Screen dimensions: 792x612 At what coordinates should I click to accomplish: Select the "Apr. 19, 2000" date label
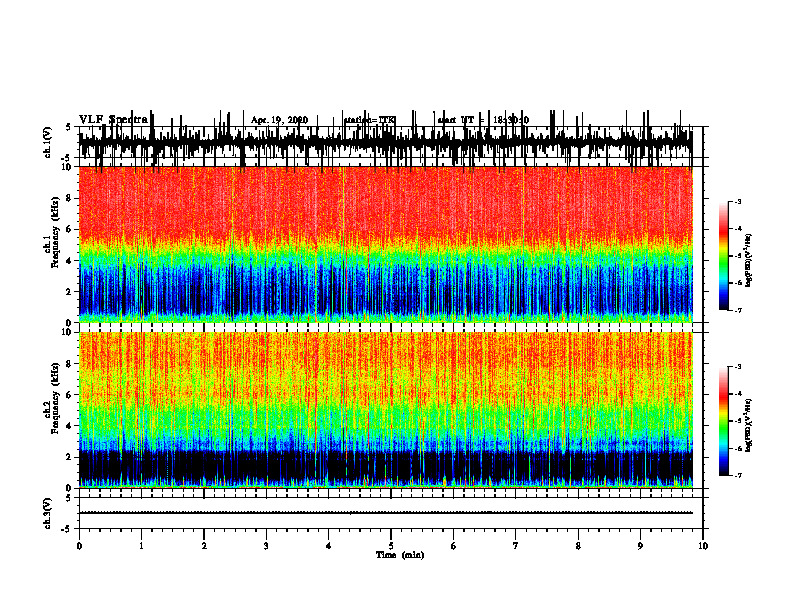(x=279, y=120)
